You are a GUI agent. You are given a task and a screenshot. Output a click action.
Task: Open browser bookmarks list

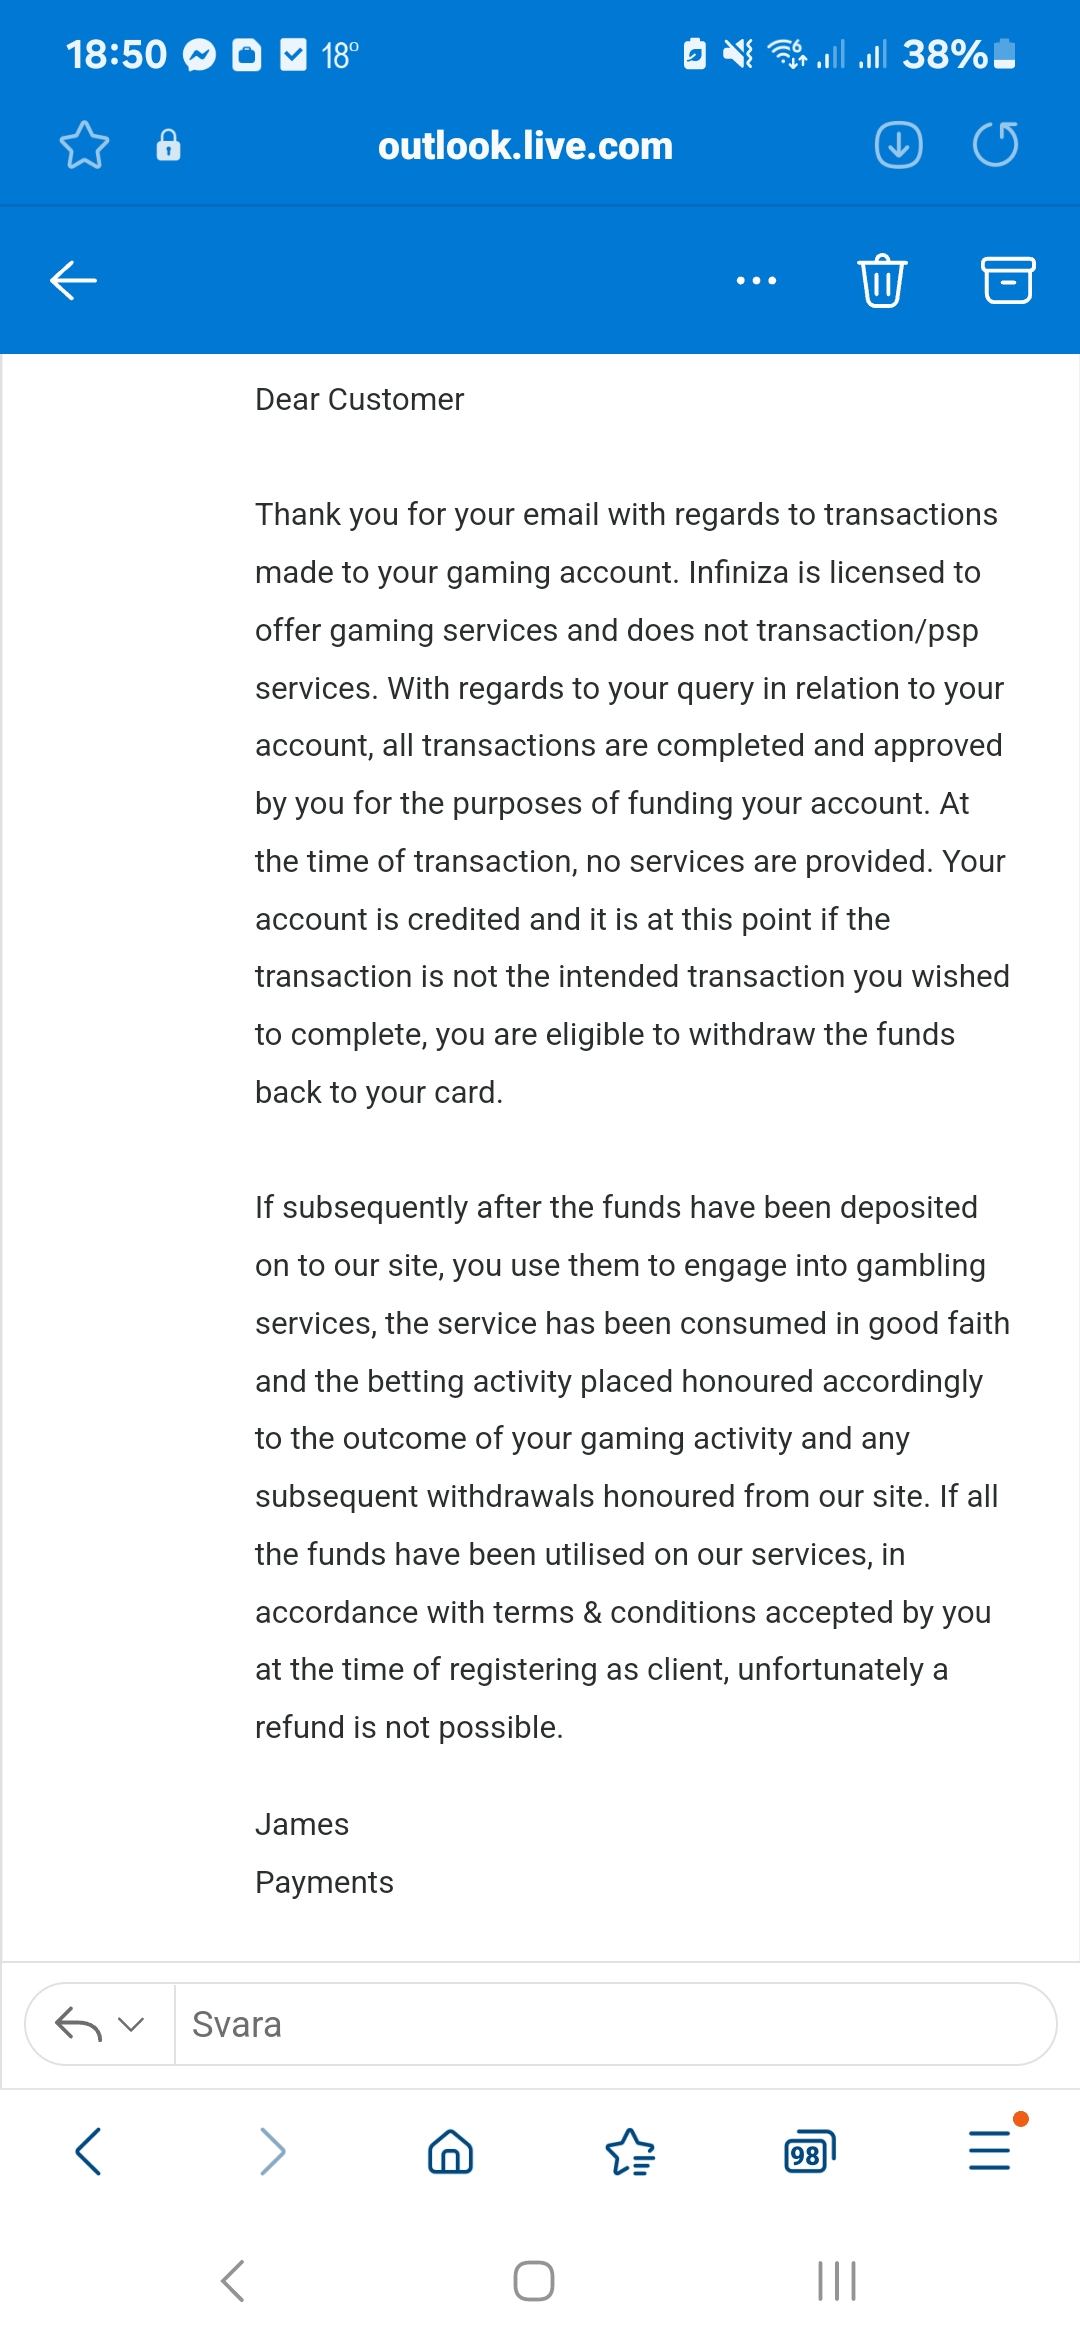(x=630, y=2151)
